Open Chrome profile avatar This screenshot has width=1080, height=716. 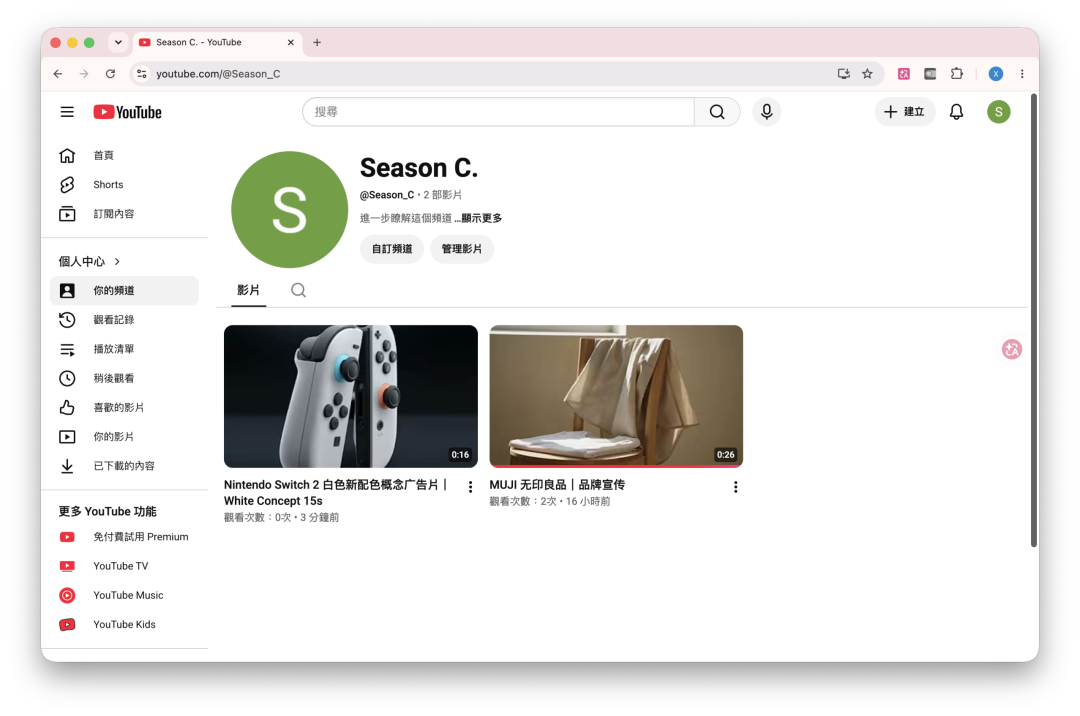click(995, 74)
